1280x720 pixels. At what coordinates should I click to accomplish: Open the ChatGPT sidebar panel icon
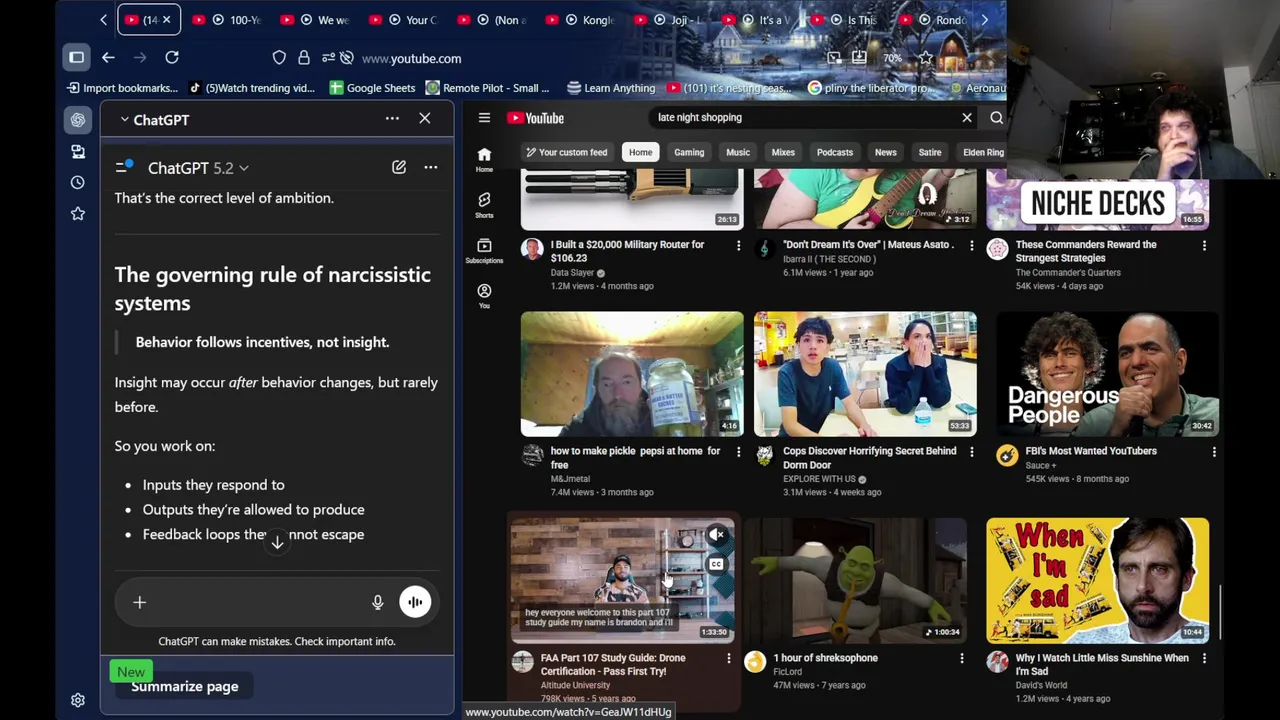click(78, 120)
